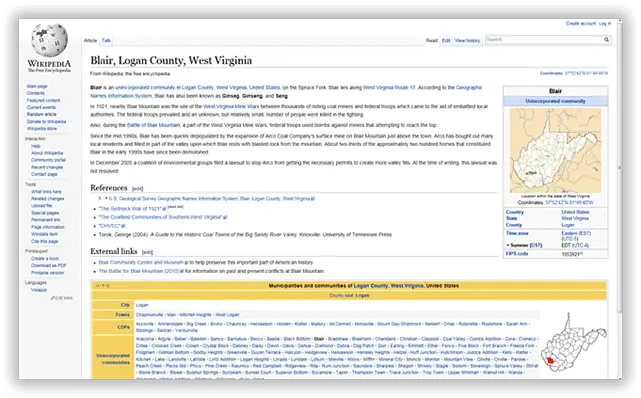
Task: Get the Permanent link
Action: (x=46, y=220)
